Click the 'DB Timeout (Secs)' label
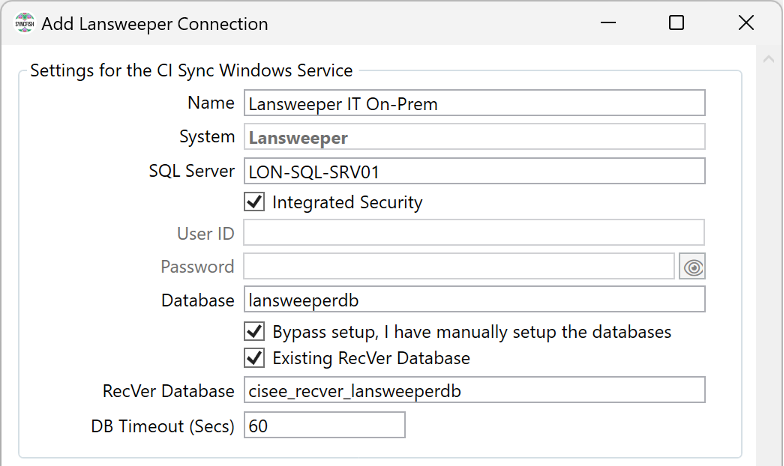 162,426
